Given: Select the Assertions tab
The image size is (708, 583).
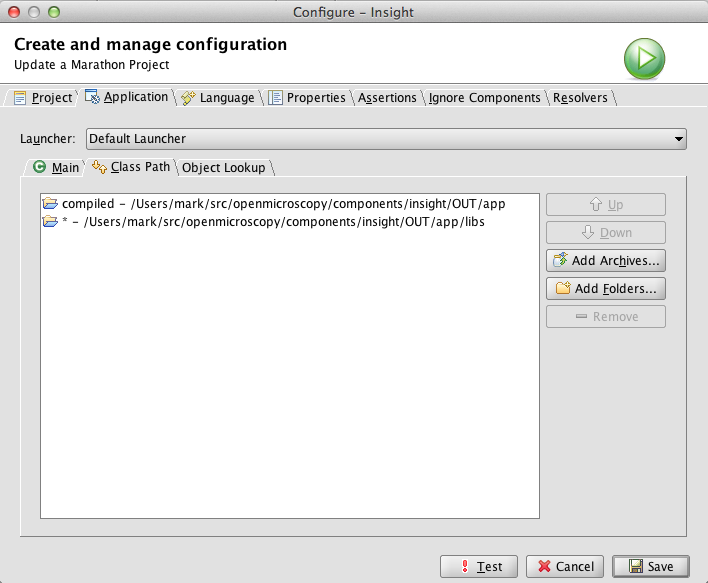Looking at the screenshot, I should tap(387, 98).
